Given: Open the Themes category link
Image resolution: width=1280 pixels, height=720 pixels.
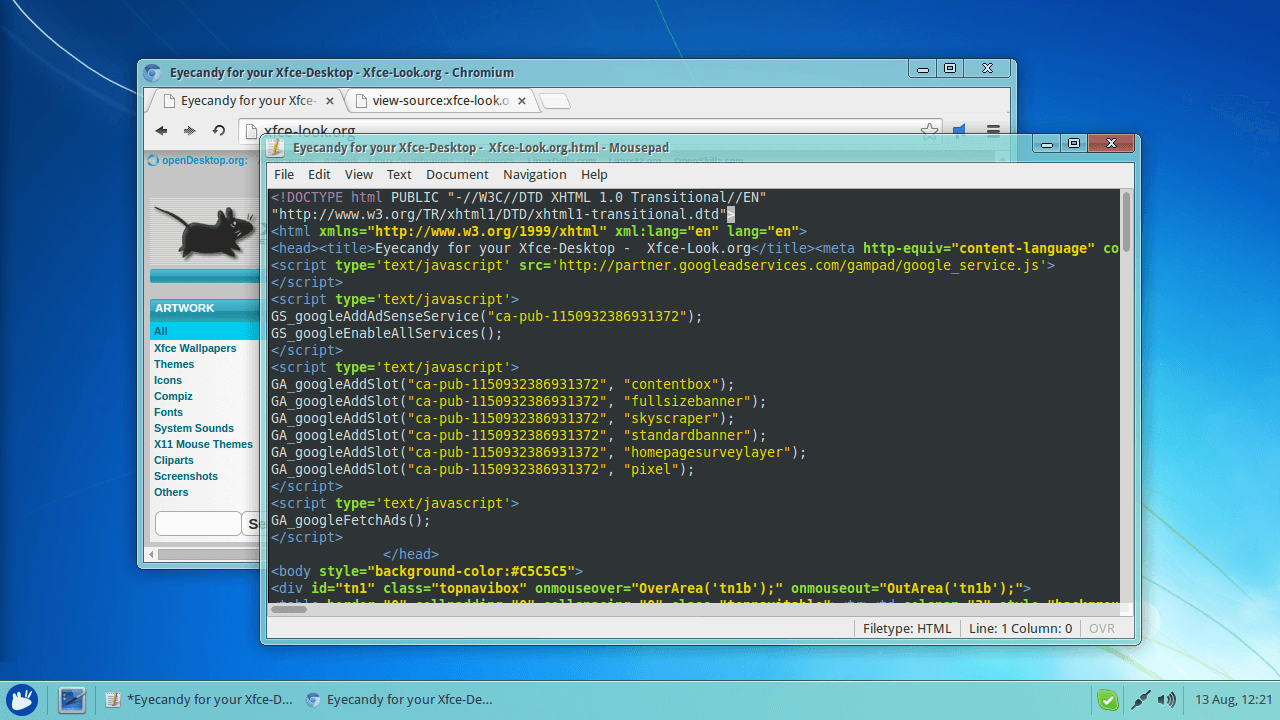Looking at the screenshot, I should coord(174,364).
